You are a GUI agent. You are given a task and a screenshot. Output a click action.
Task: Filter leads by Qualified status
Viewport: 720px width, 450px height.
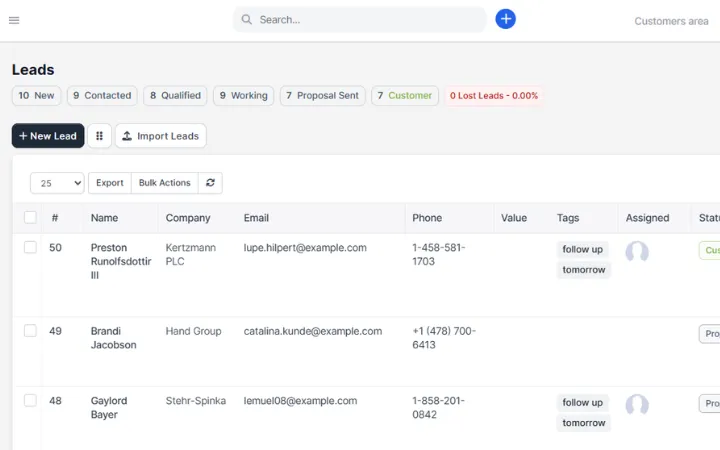coord(175,96)
